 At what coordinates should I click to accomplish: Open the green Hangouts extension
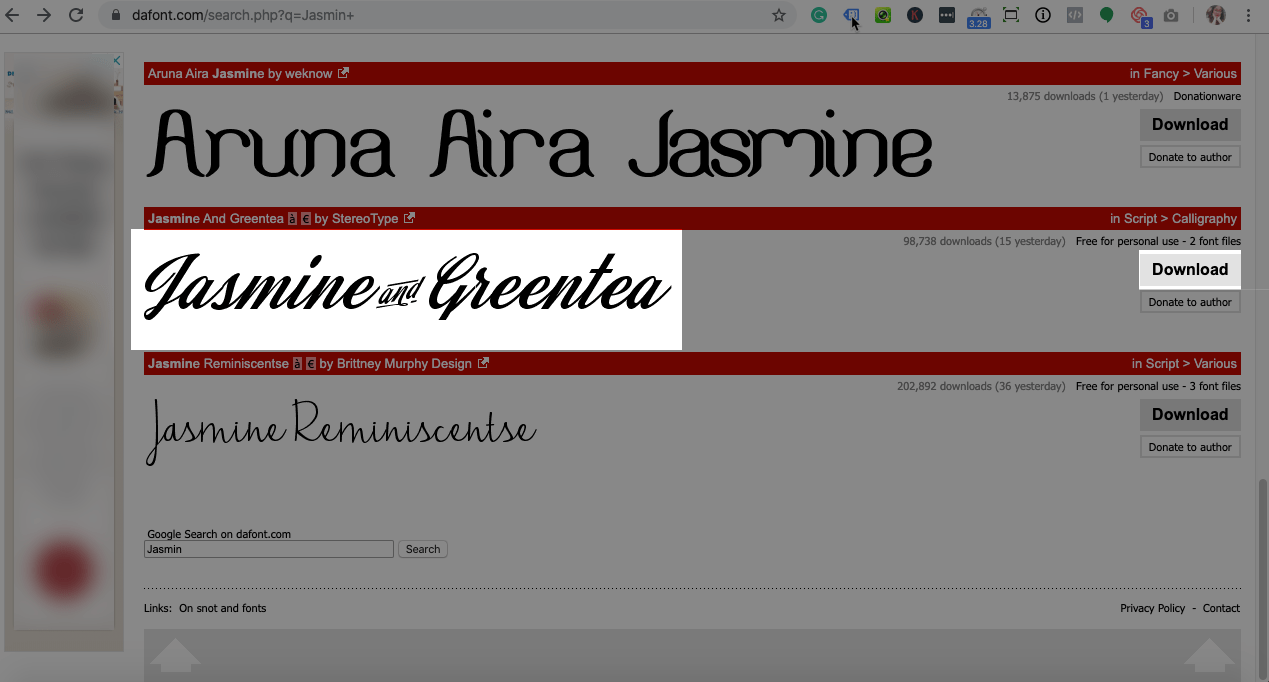tap(1107, 15)
